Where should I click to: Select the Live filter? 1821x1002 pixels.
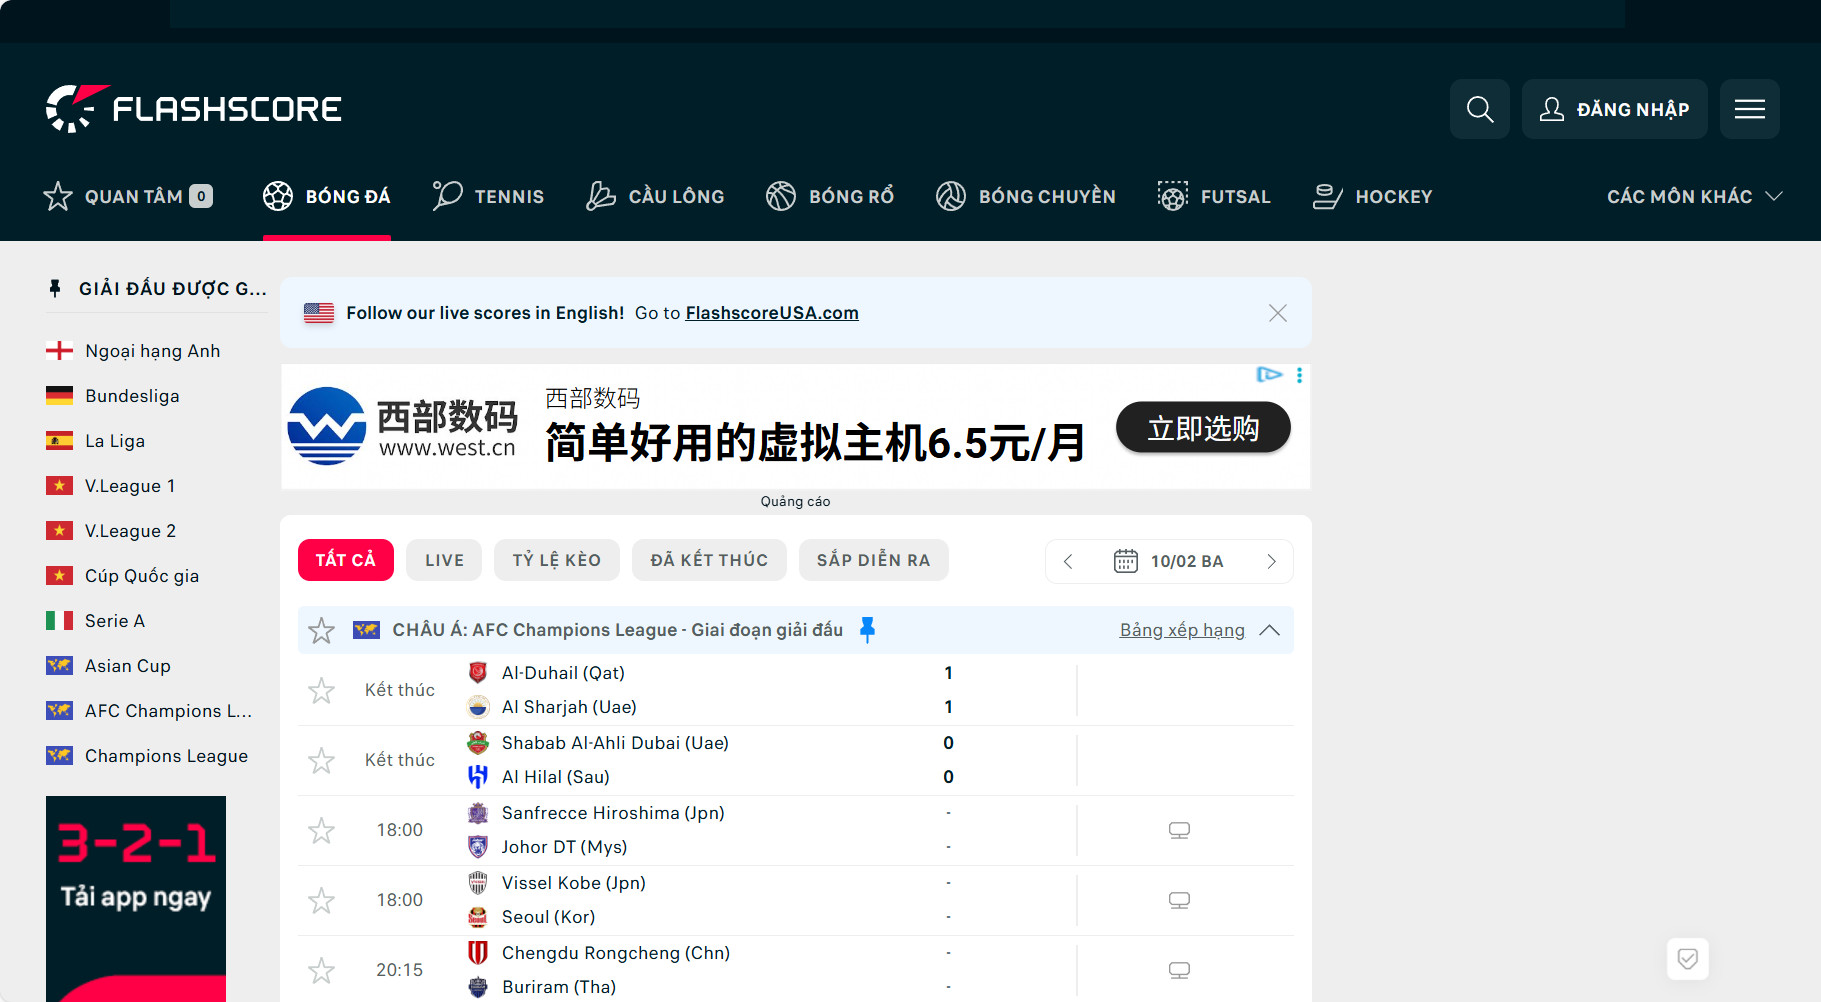(444, 560)
